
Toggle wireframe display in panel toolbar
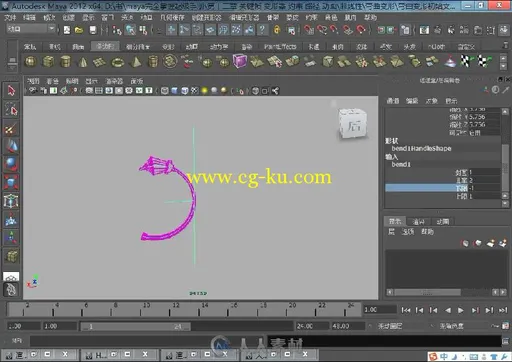pyautogui.click(x=165, y=91)
